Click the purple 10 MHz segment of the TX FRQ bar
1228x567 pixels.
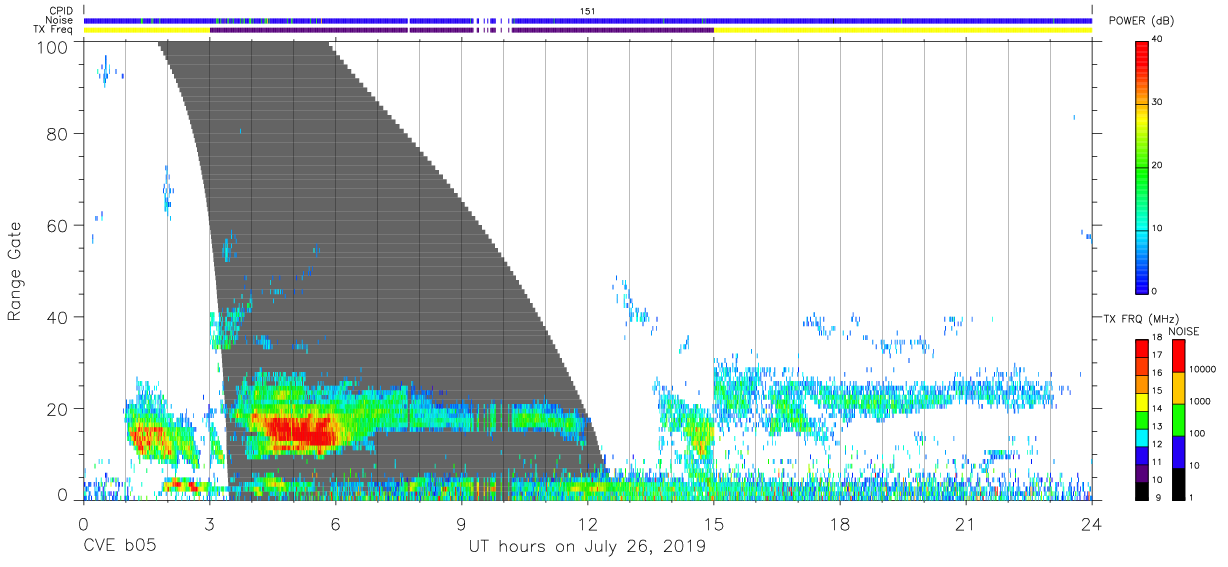click(1142, 473)
